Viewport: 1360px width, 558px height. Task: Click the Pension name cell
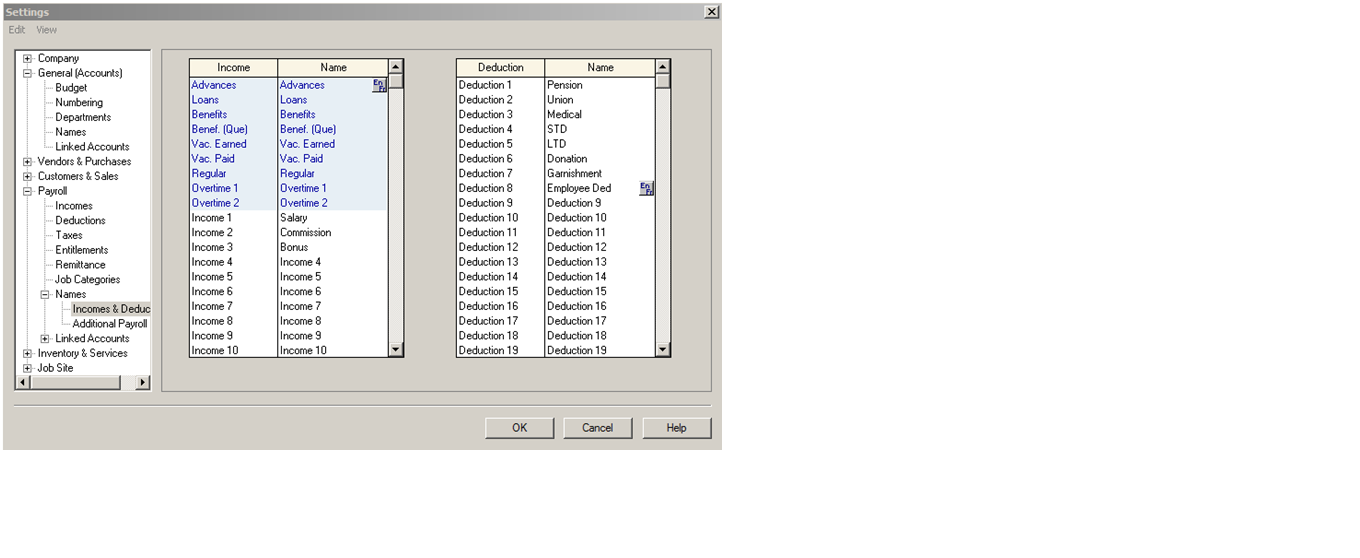(x=600, y=85)
